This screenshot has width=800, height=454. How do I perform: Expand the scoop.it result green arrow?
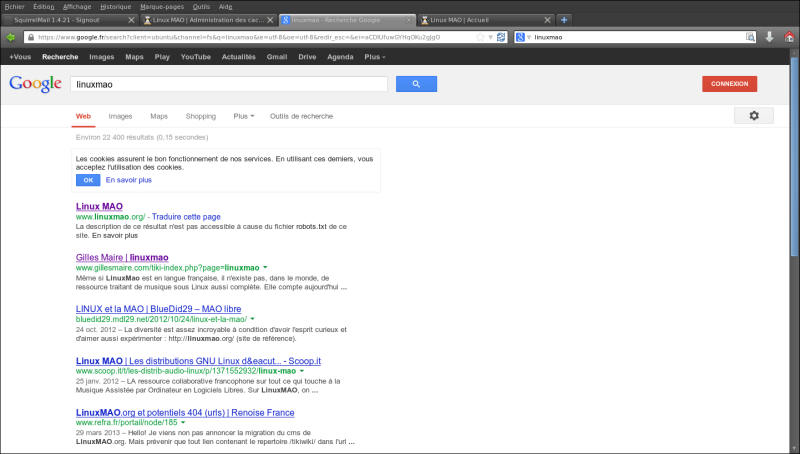click(302, 371)
